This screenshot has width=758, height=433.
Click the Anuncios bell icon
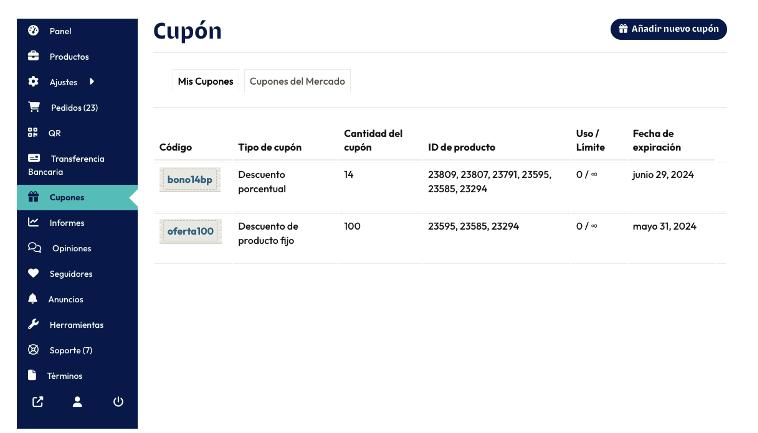coord(32,299)
